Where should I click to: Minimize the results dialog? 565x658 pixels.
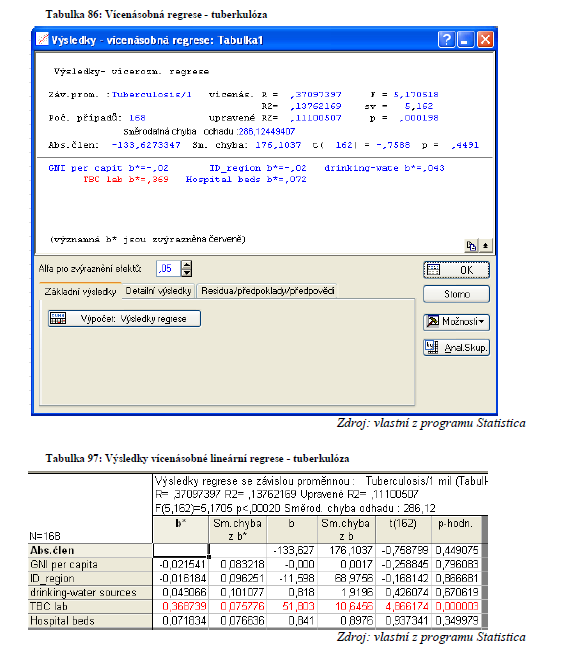(465, 39)
